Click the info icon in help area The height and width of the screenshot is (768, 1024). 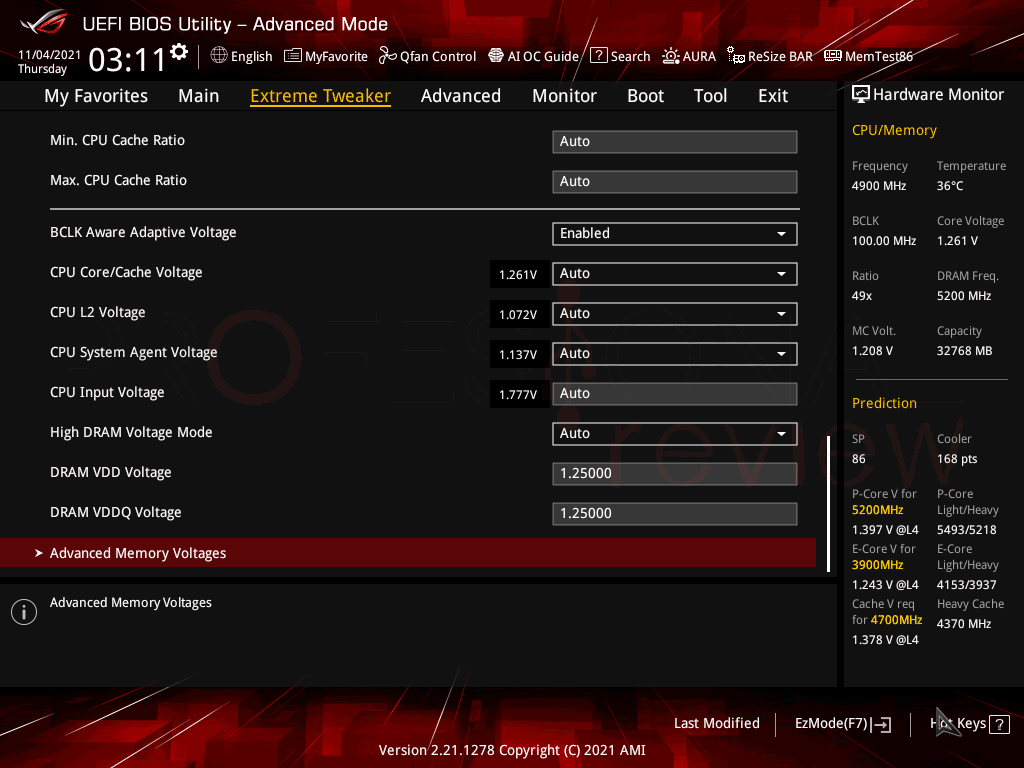[24, 612]
